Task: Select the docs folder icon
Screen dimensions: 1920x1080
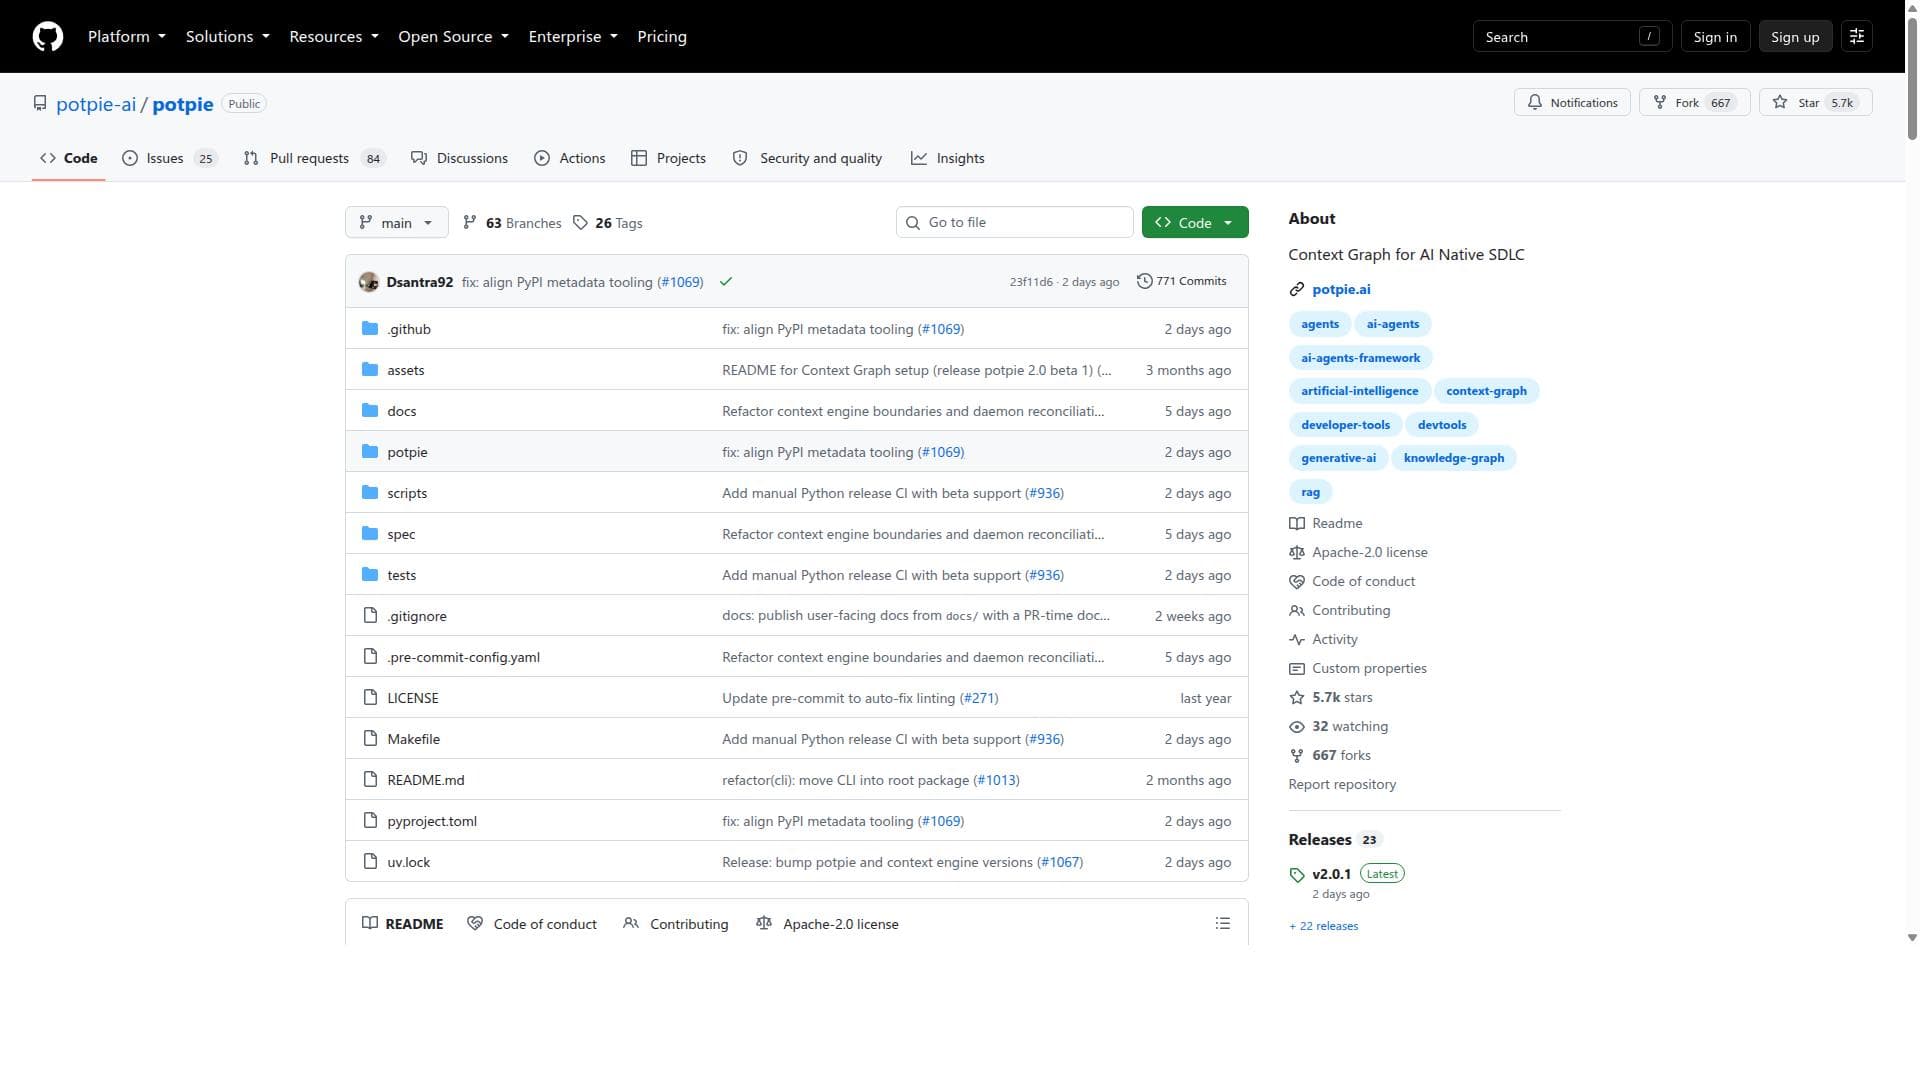Action: 370,411
